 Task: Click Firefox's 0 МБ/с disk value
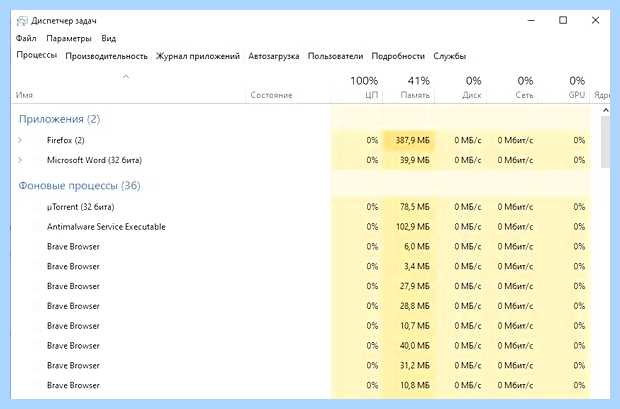coord(468,140)
